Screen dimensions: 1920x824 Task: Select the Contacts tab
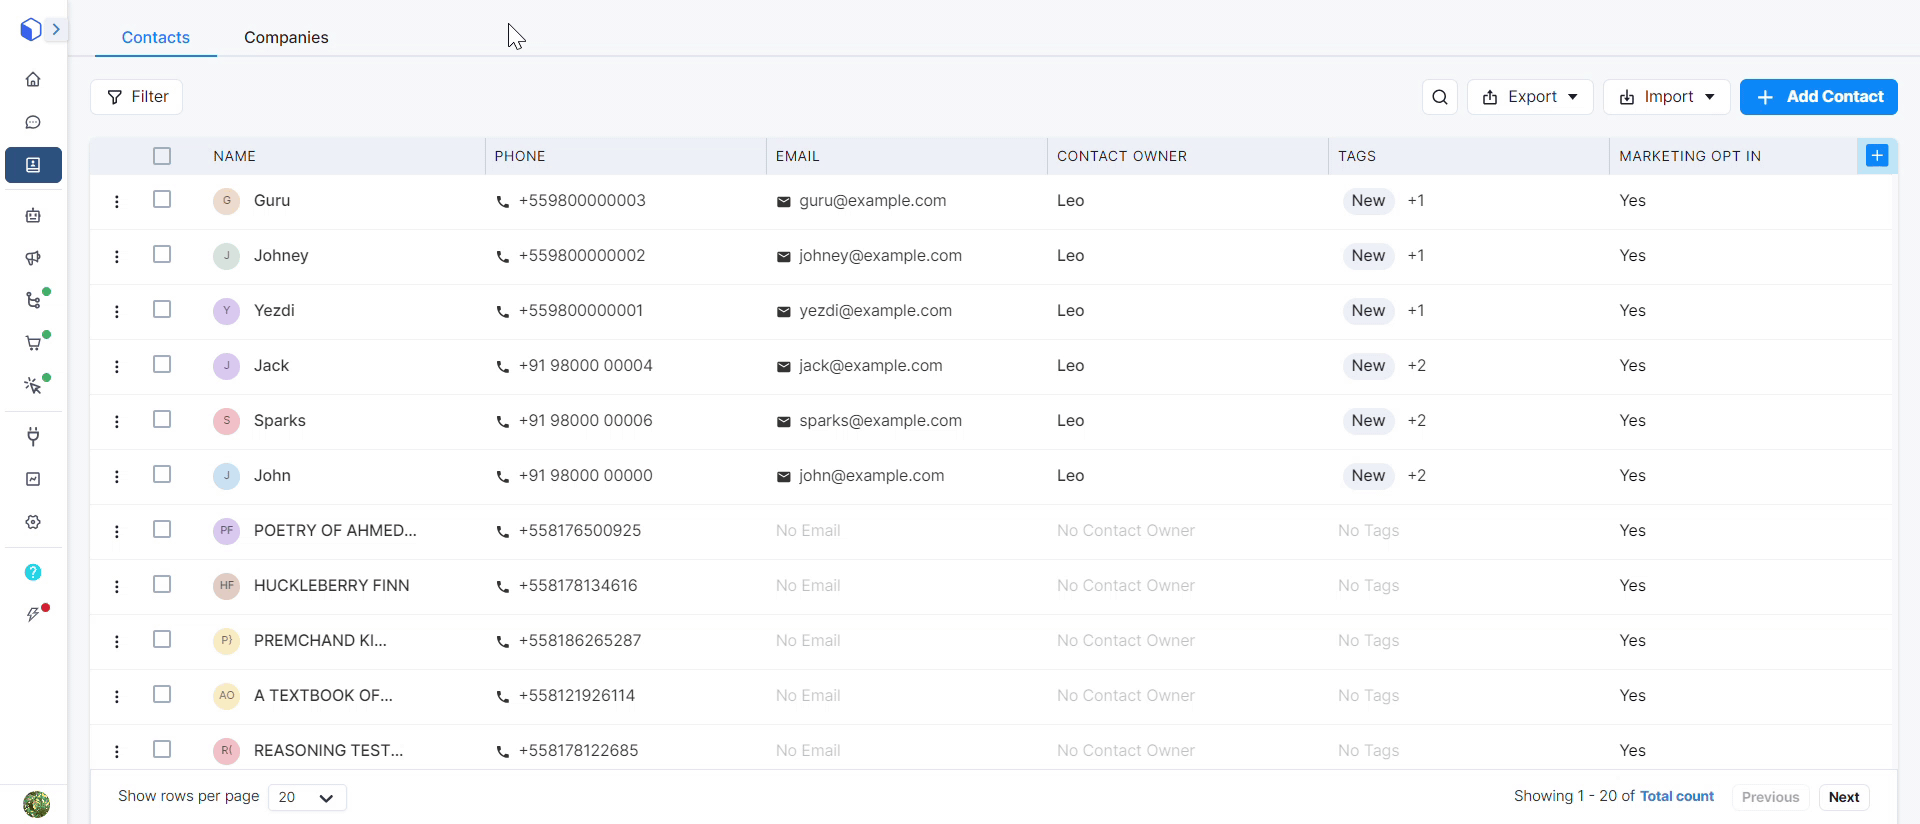[x=155, y=37]
